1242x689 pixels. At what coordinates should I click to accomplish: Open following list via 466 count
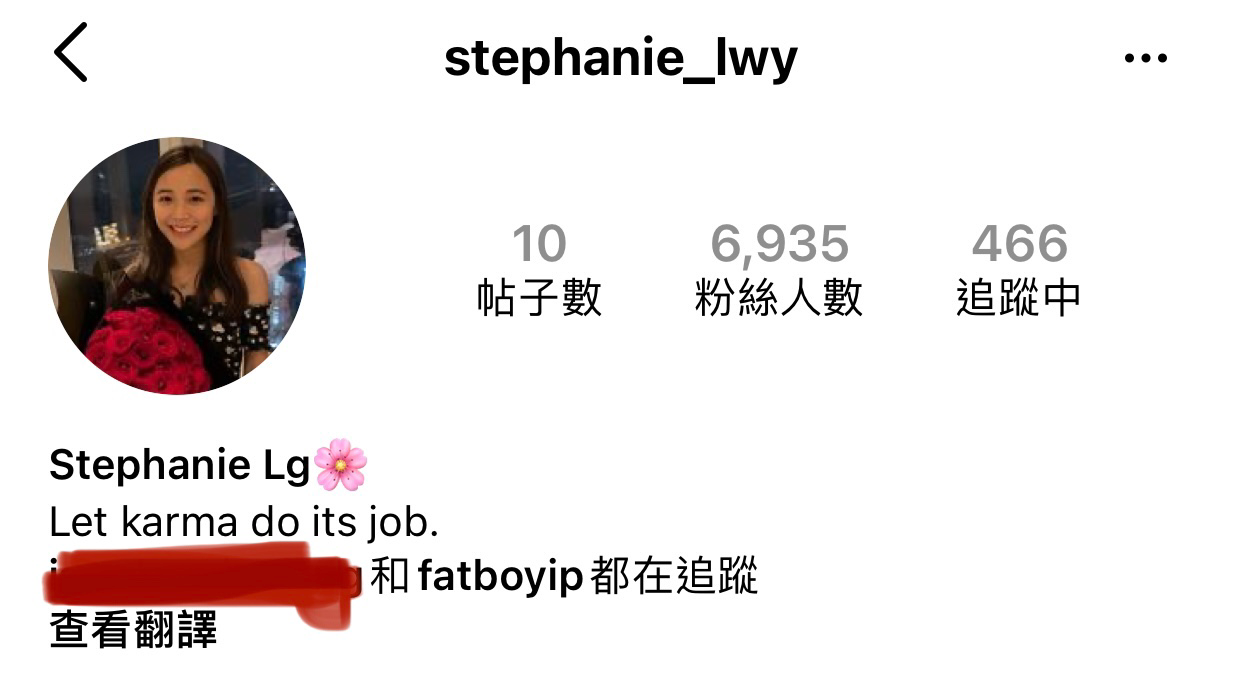pyautogui.click(x=1019, y=244)
